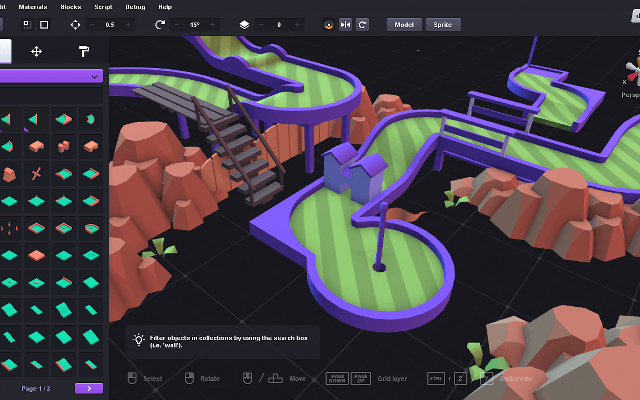Click the rotation snap arrow icon
The width and height of the screenshot is (640, 400).
coord(160,25)
